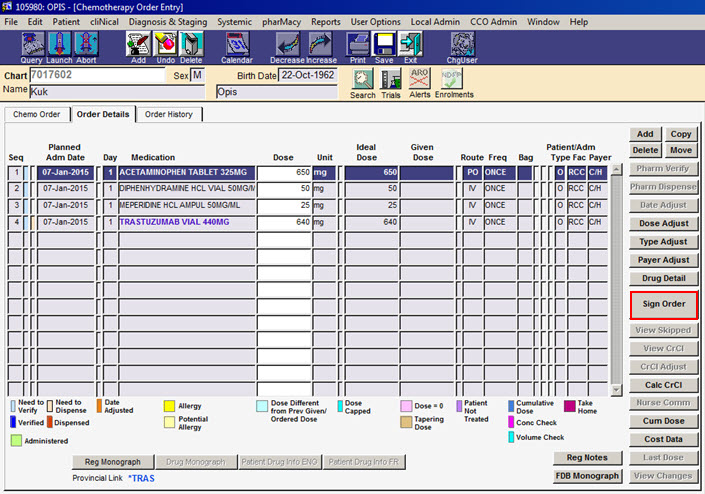Open the Reg Monograph button
This screenshot has width=705, height=494.
coord(113,462)
